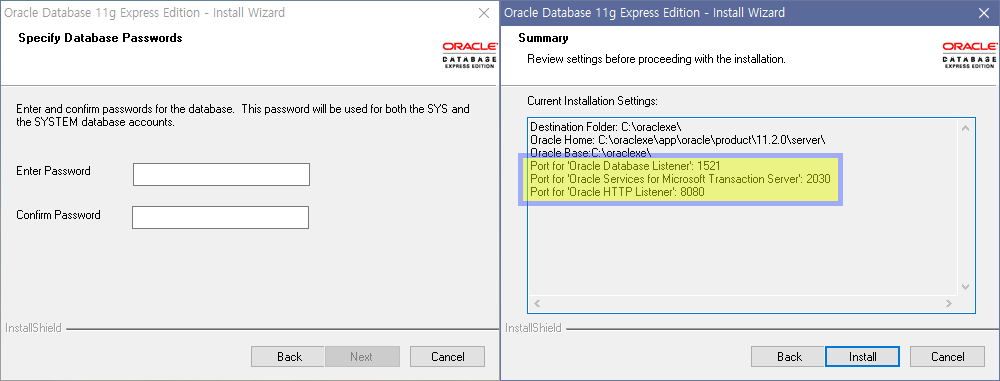The width and height of the screenshot is (1000, 381).
Task: Click the horizontal scroll right arrow
Action: point(948,303)
